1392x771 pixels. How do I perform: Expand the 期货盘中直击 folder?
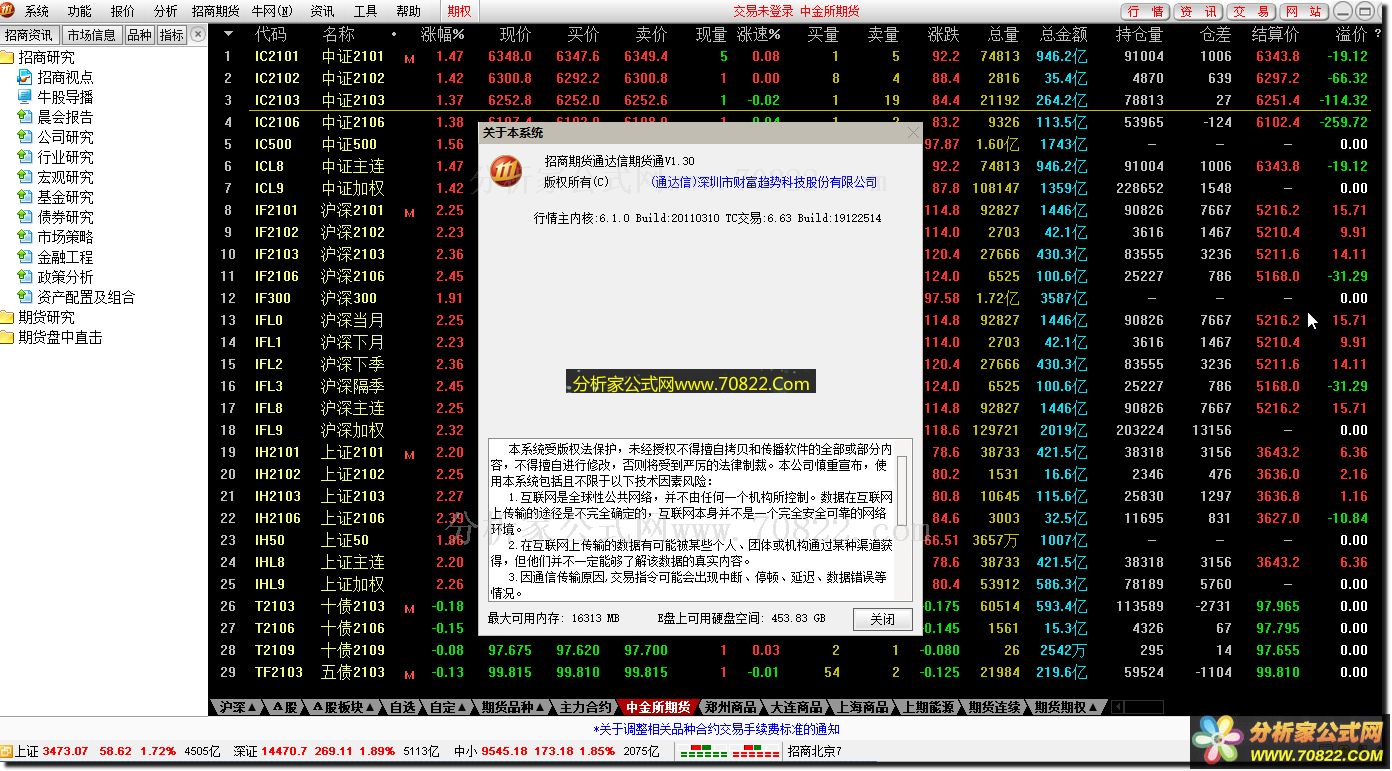8,337
